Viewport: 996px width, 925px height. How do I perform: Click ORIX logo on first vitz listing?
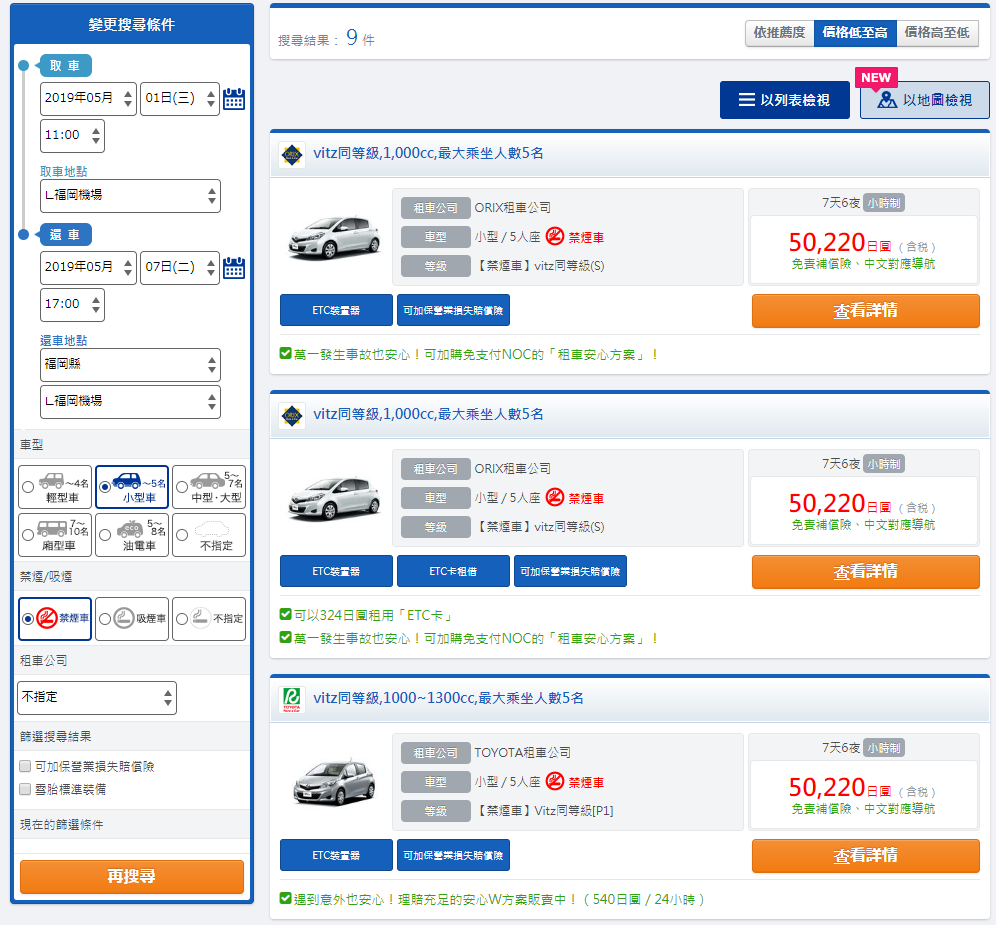[292, 154]
